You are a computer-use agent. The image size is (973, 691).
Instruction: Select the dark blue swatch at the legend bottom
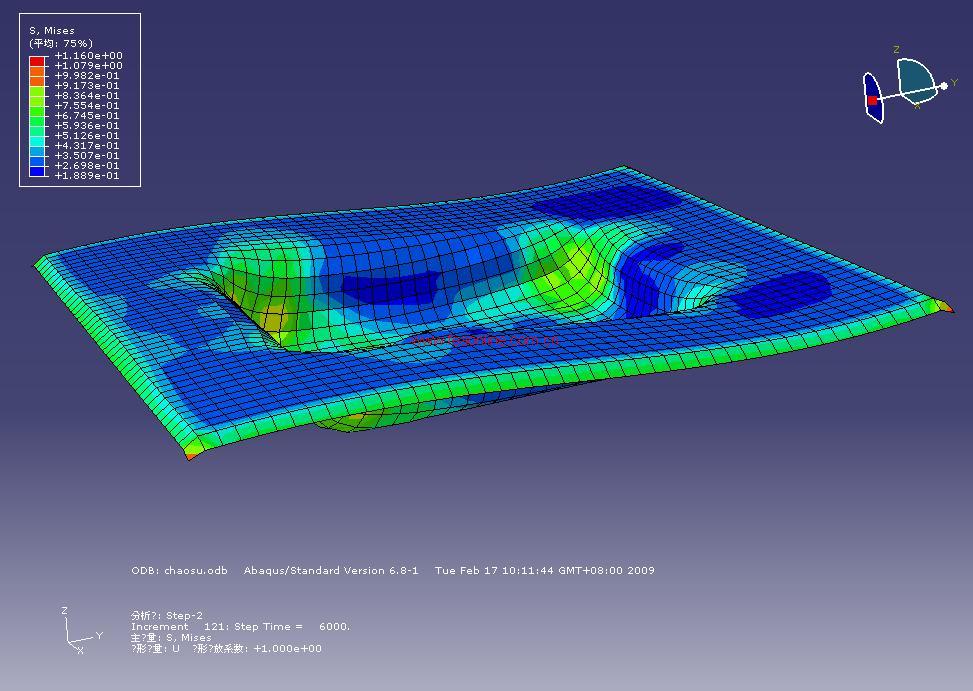tap(38, 173)
